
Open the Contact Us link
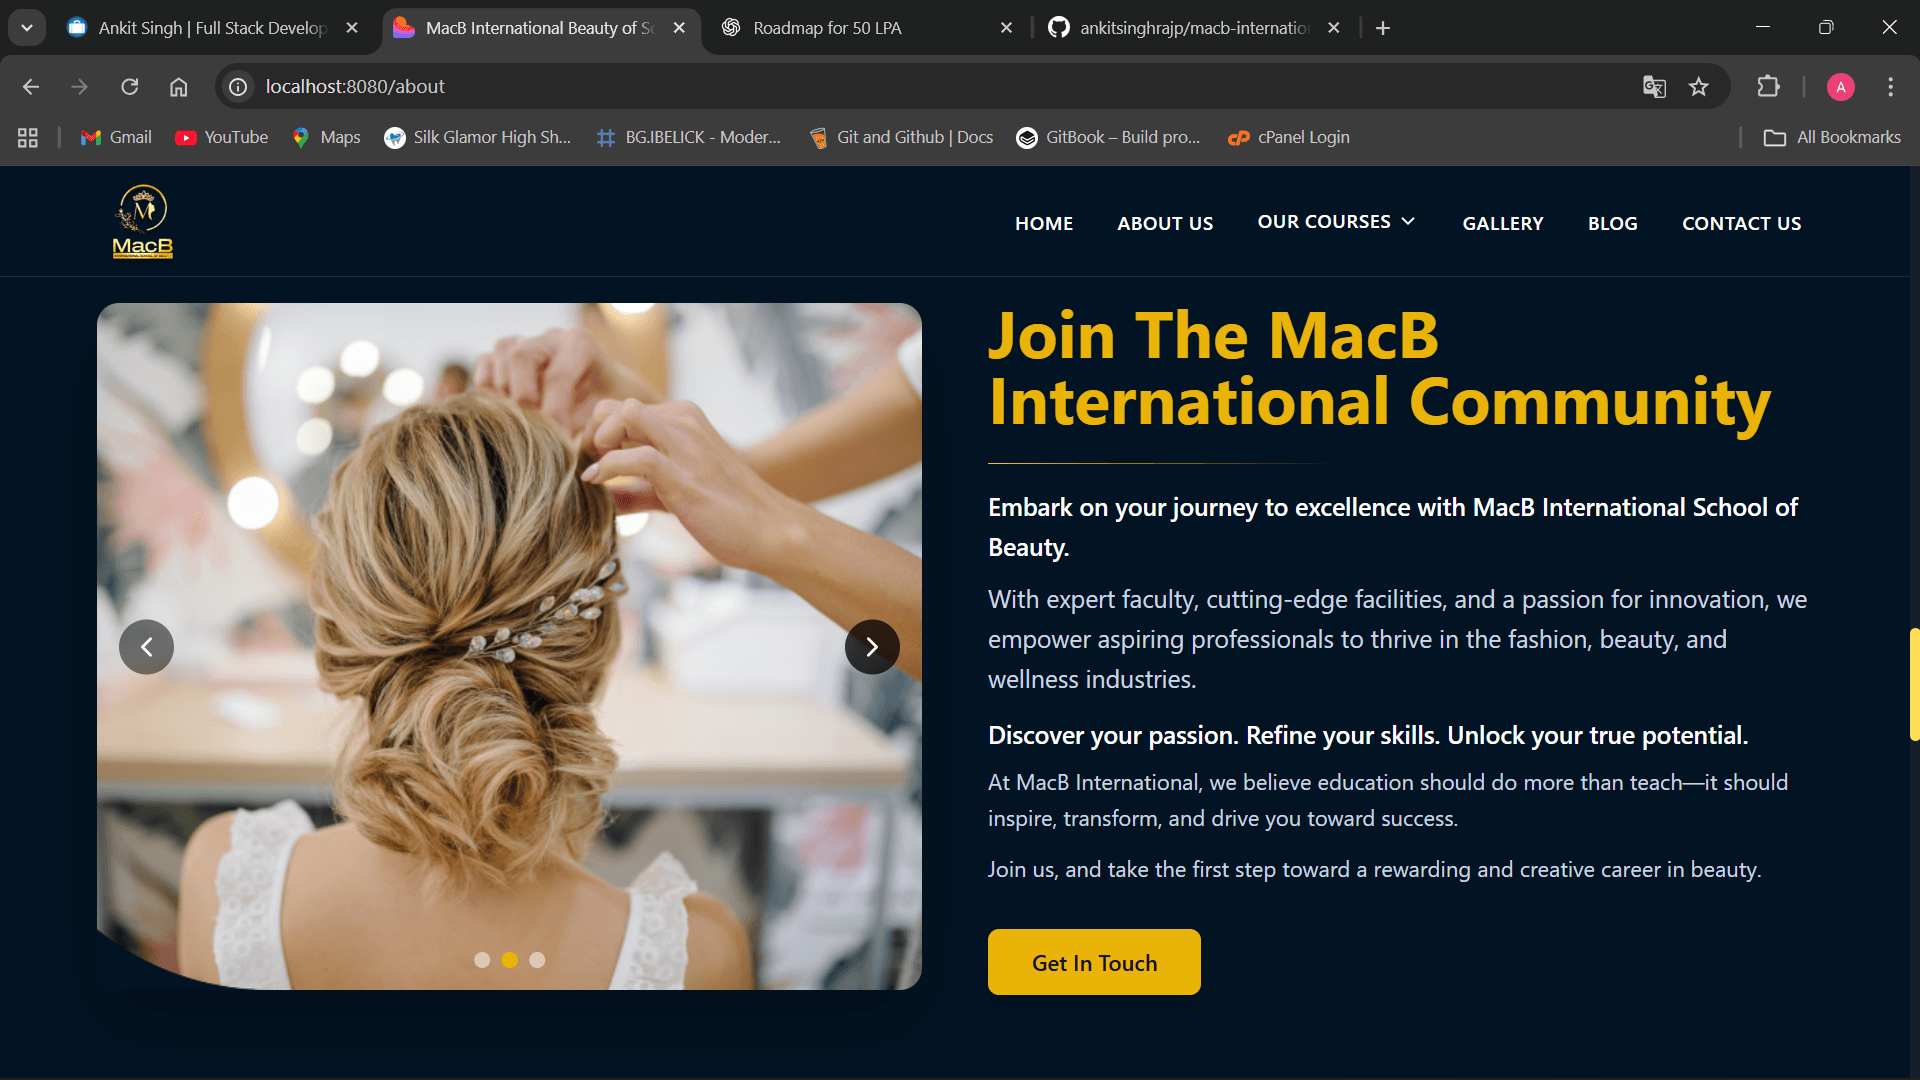(x=1741, y=224)
